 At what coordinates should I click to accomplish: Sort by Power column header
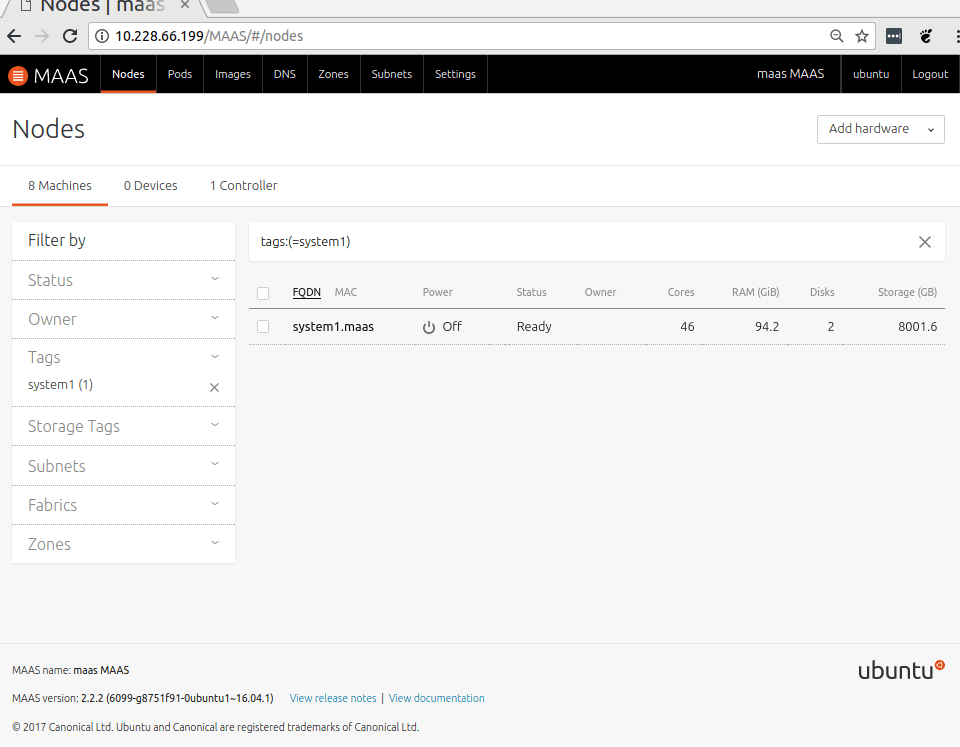coord(438,293)
